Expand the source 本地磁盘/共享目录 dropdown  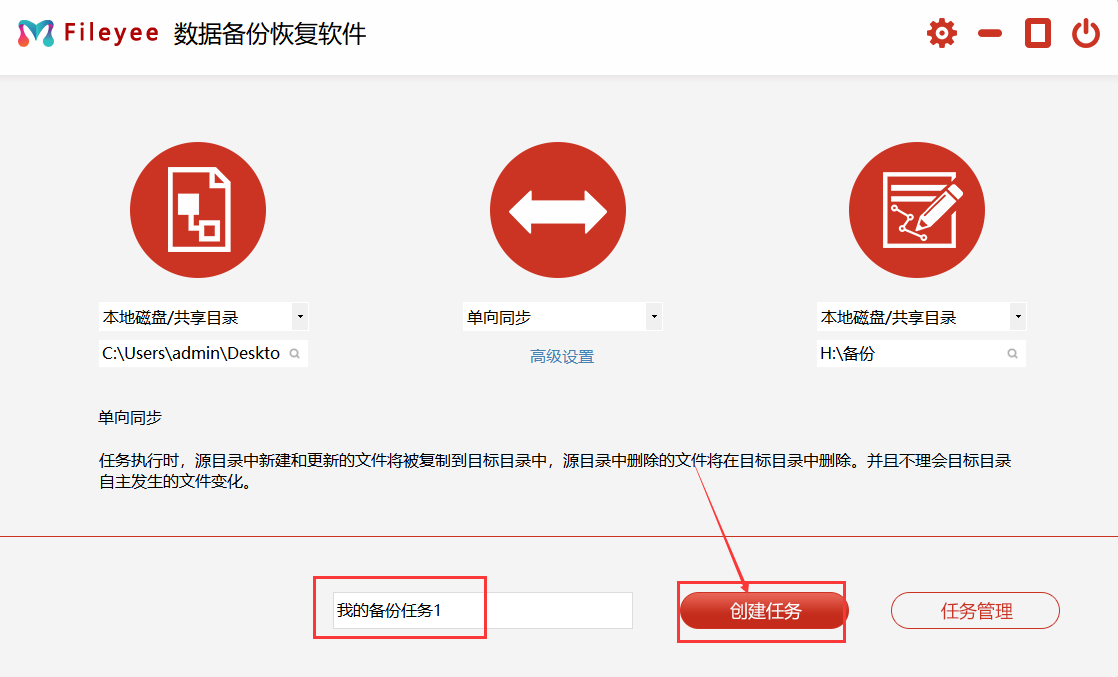(300, 317)
